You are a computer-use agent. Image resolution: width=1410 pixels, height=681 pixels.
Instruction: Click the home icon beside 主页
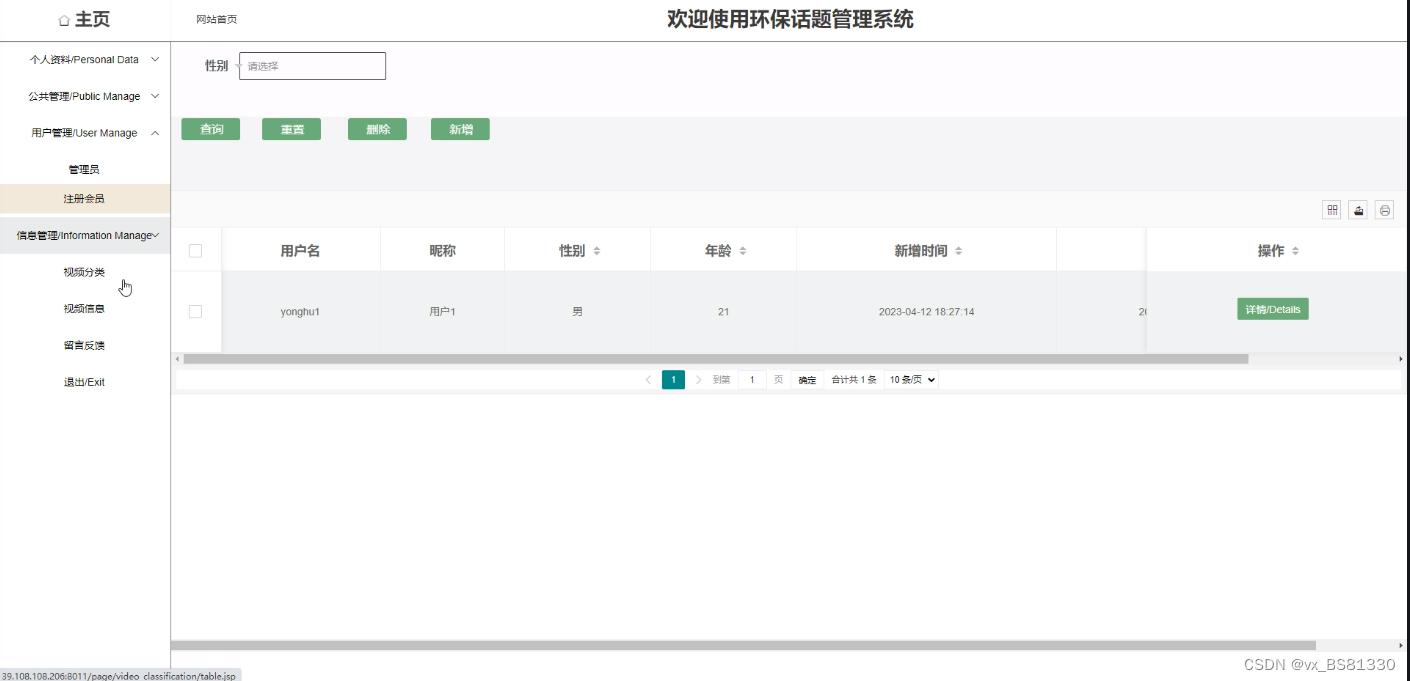64,20
